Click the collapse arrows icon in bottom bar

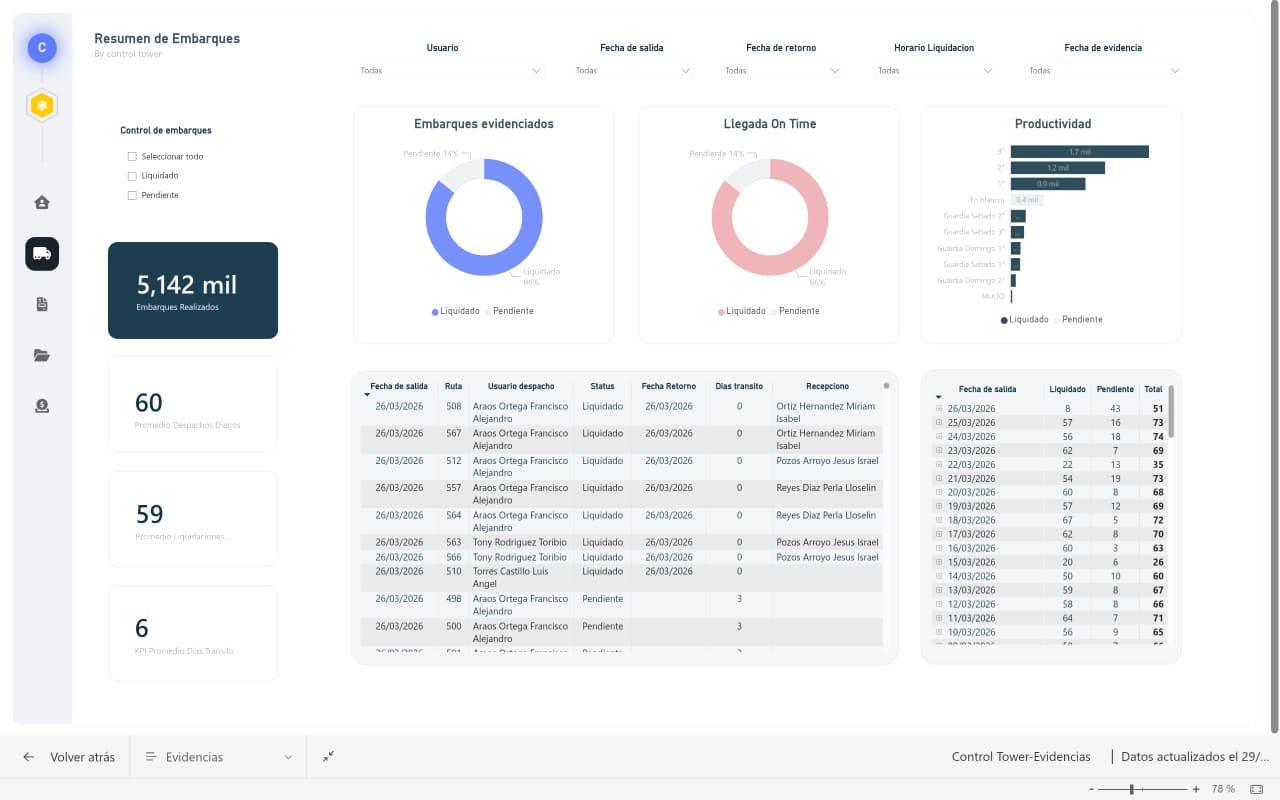[328, 757]
